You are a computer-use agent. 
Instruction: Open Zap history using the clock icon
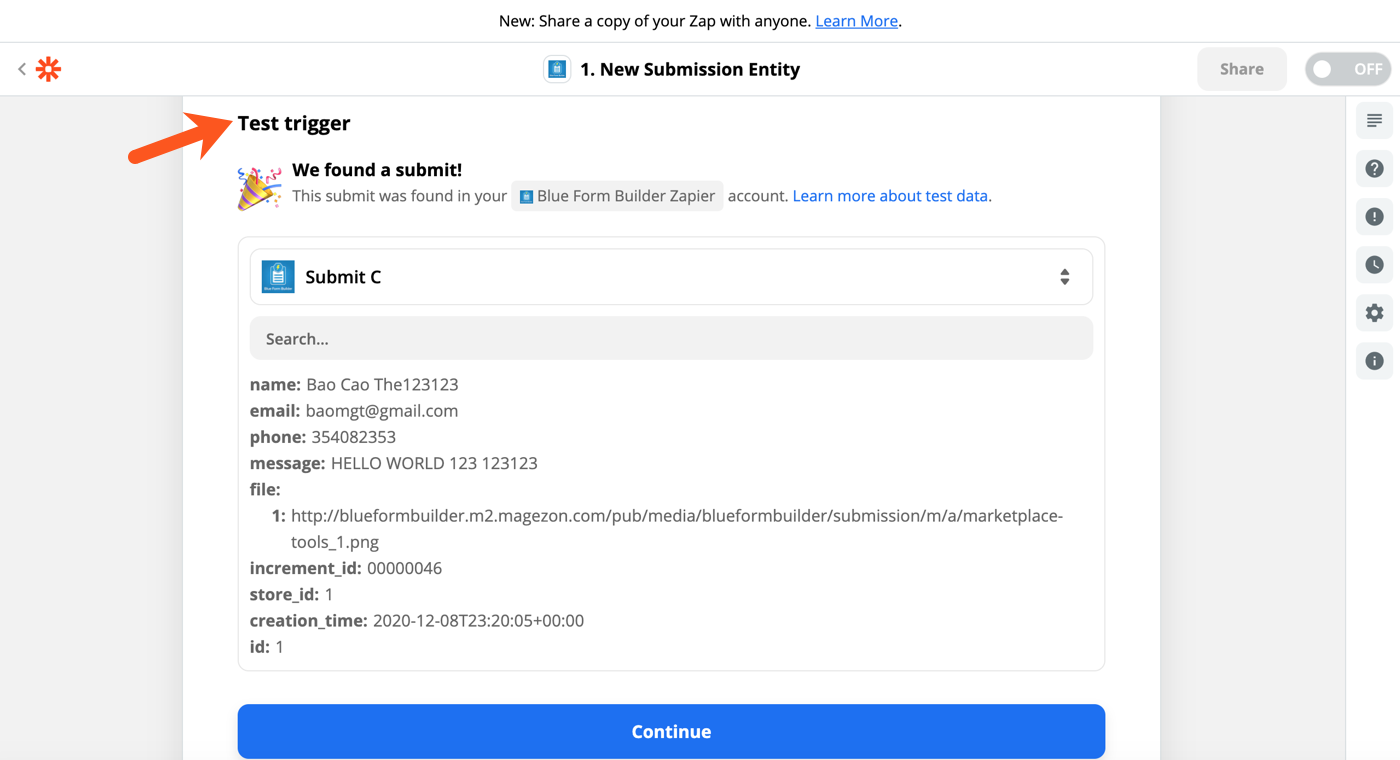click(1374, 265)
